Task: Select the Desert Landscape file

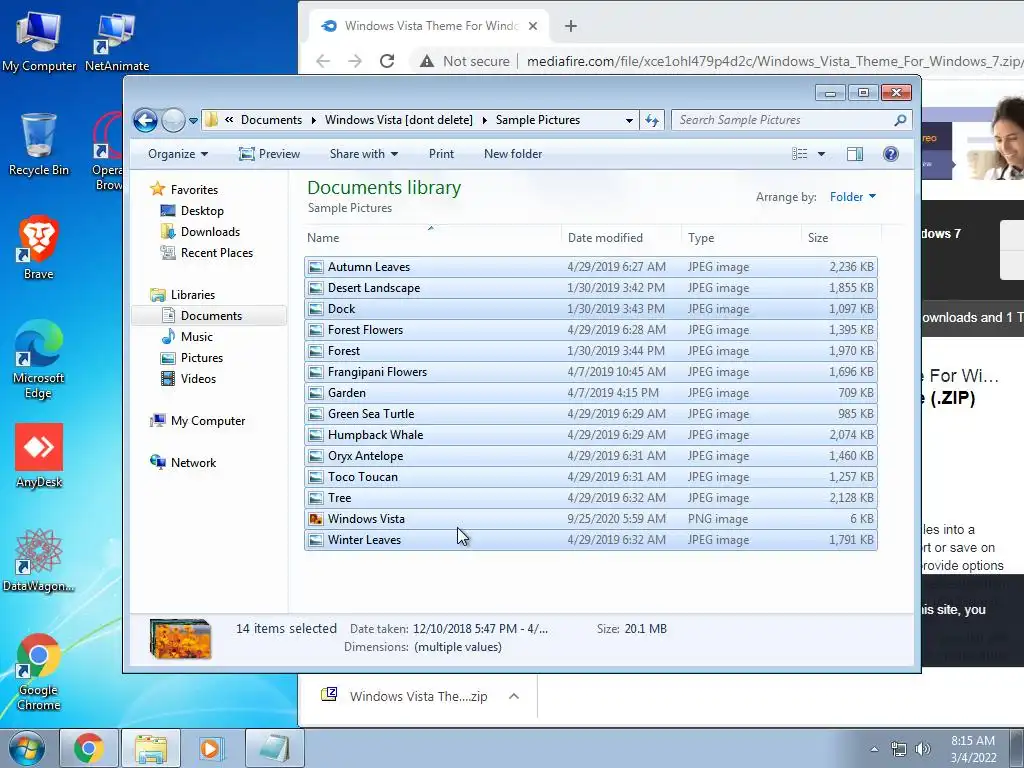Action: [x=590, y=287]
